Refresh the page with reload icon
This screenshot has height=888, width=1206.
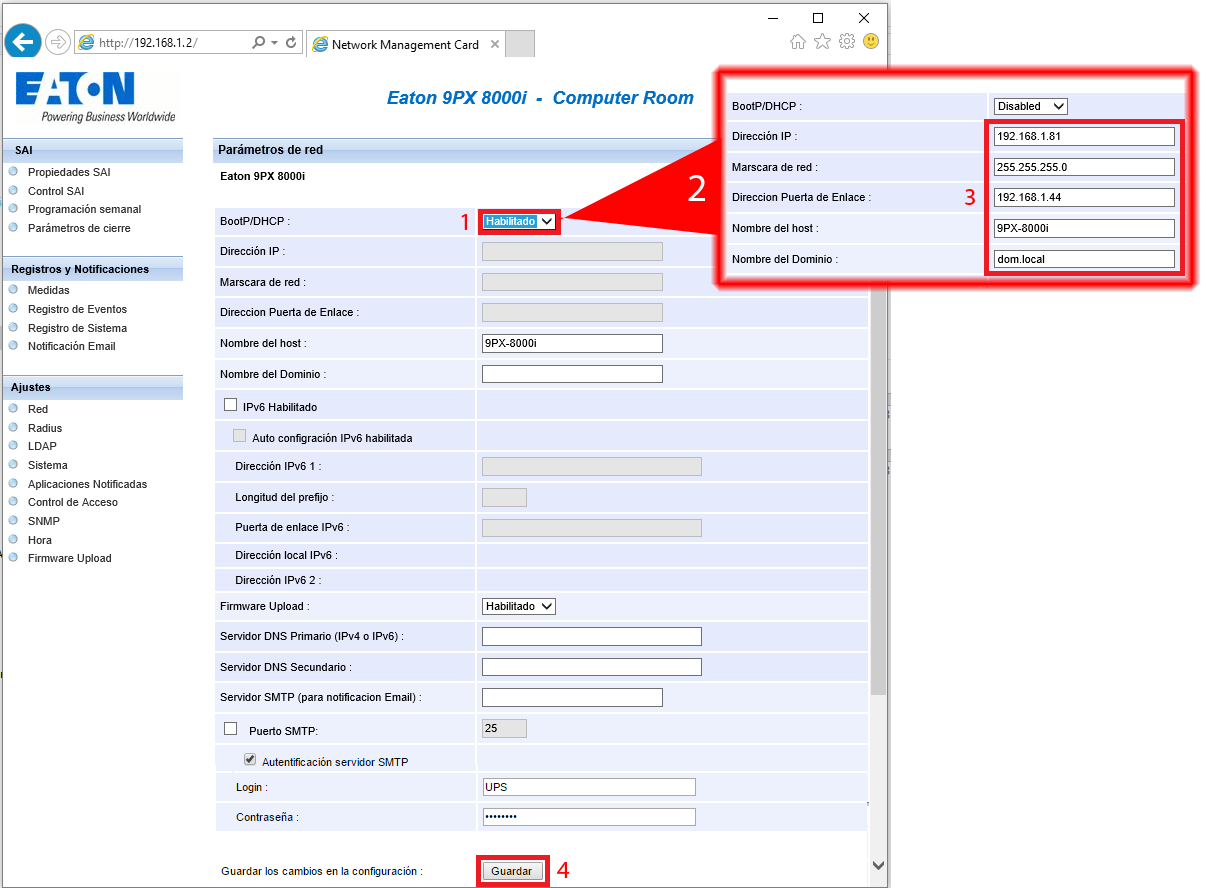[291, 43]
